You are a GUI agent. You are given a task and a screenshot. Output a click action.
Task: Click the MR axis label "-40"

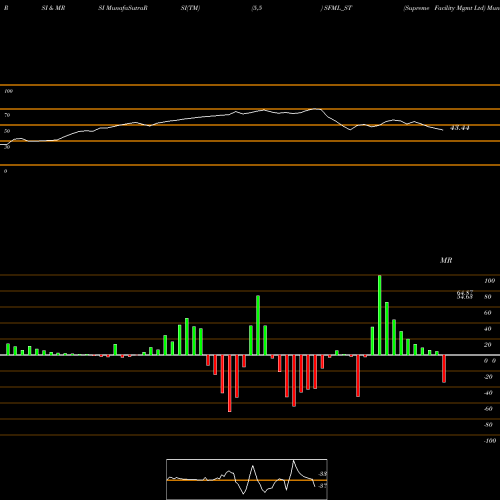[x=488, y=393]
